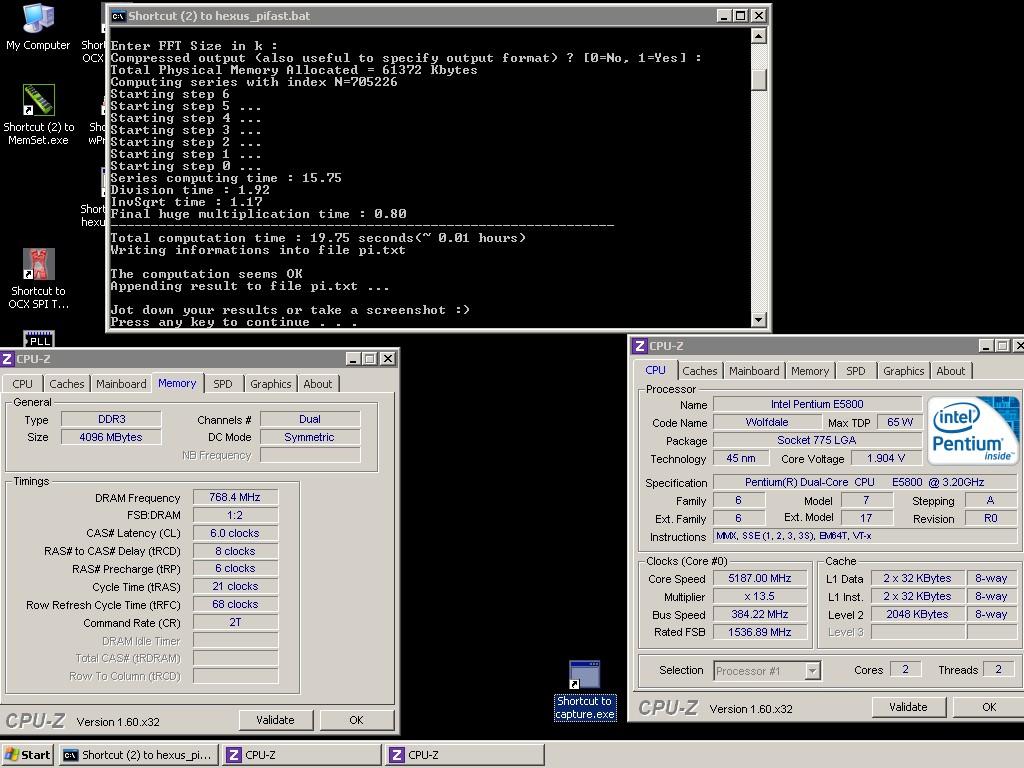Click Channels # Dual field

tap(310, 419)
